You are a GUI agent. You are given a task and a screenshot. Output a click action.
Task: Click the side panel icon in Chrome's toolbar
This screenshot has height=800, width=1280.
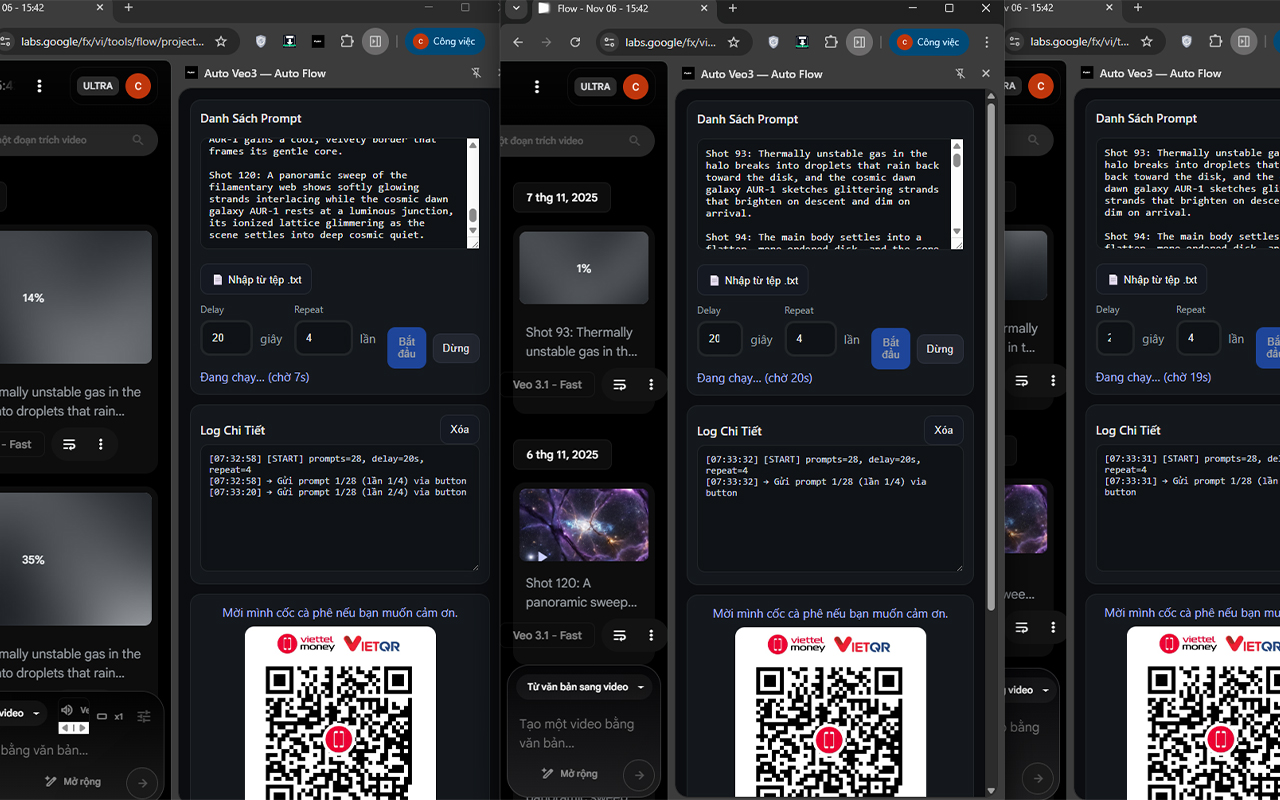click(x=859, y=42)
